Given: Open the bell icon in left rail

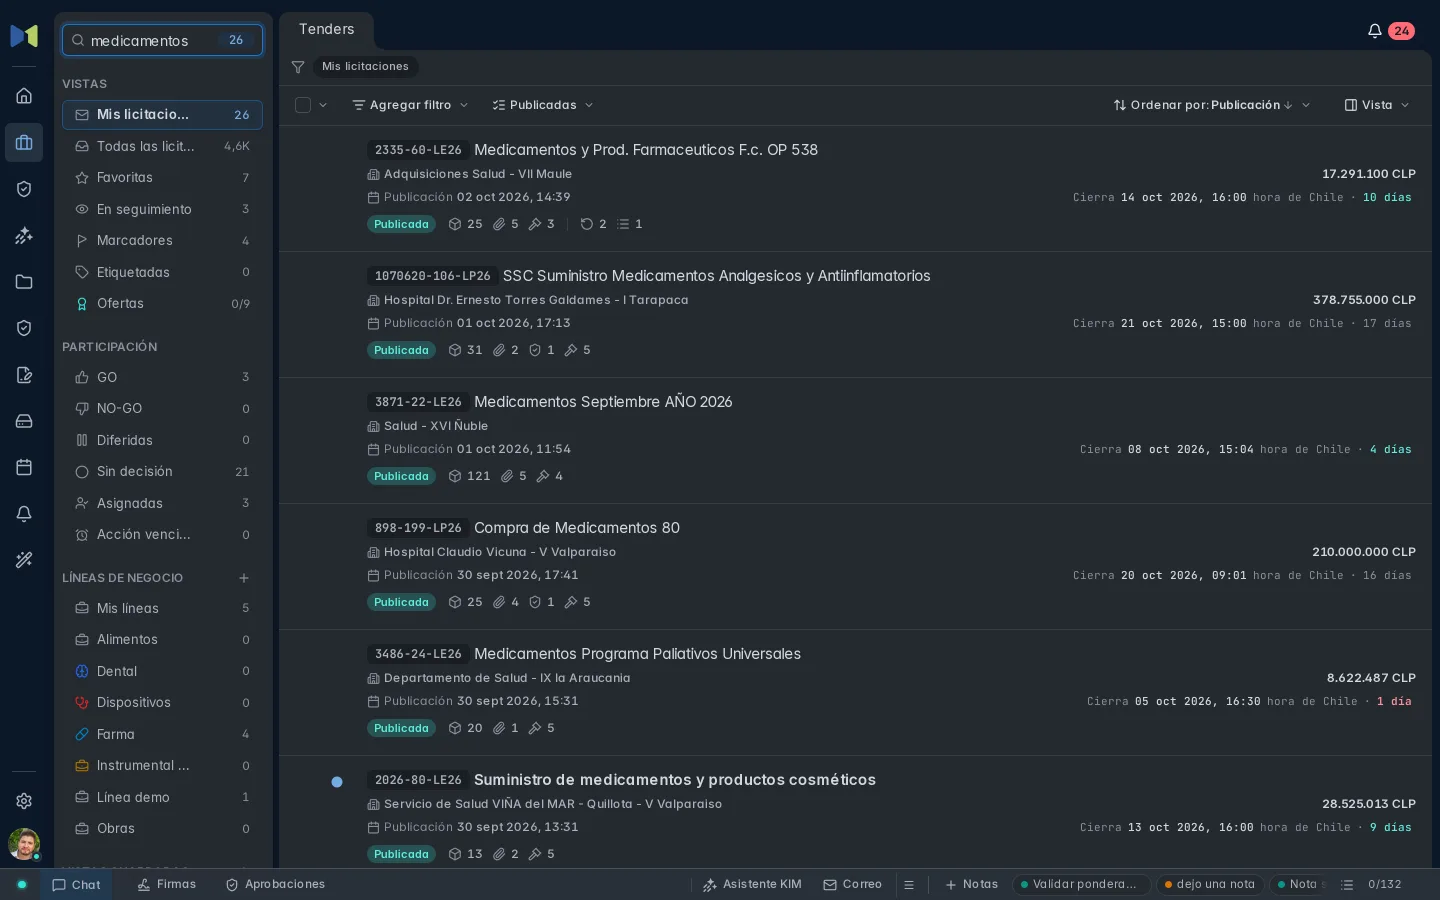Looking at the screenshot, I should tap(24, 514).
